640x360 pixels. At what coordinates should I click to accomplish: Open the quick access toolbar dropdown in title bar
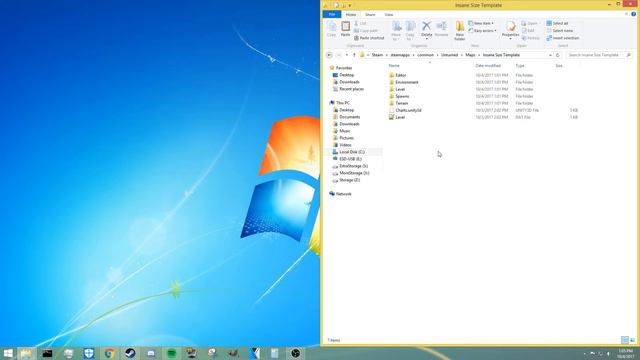point(350,5)
